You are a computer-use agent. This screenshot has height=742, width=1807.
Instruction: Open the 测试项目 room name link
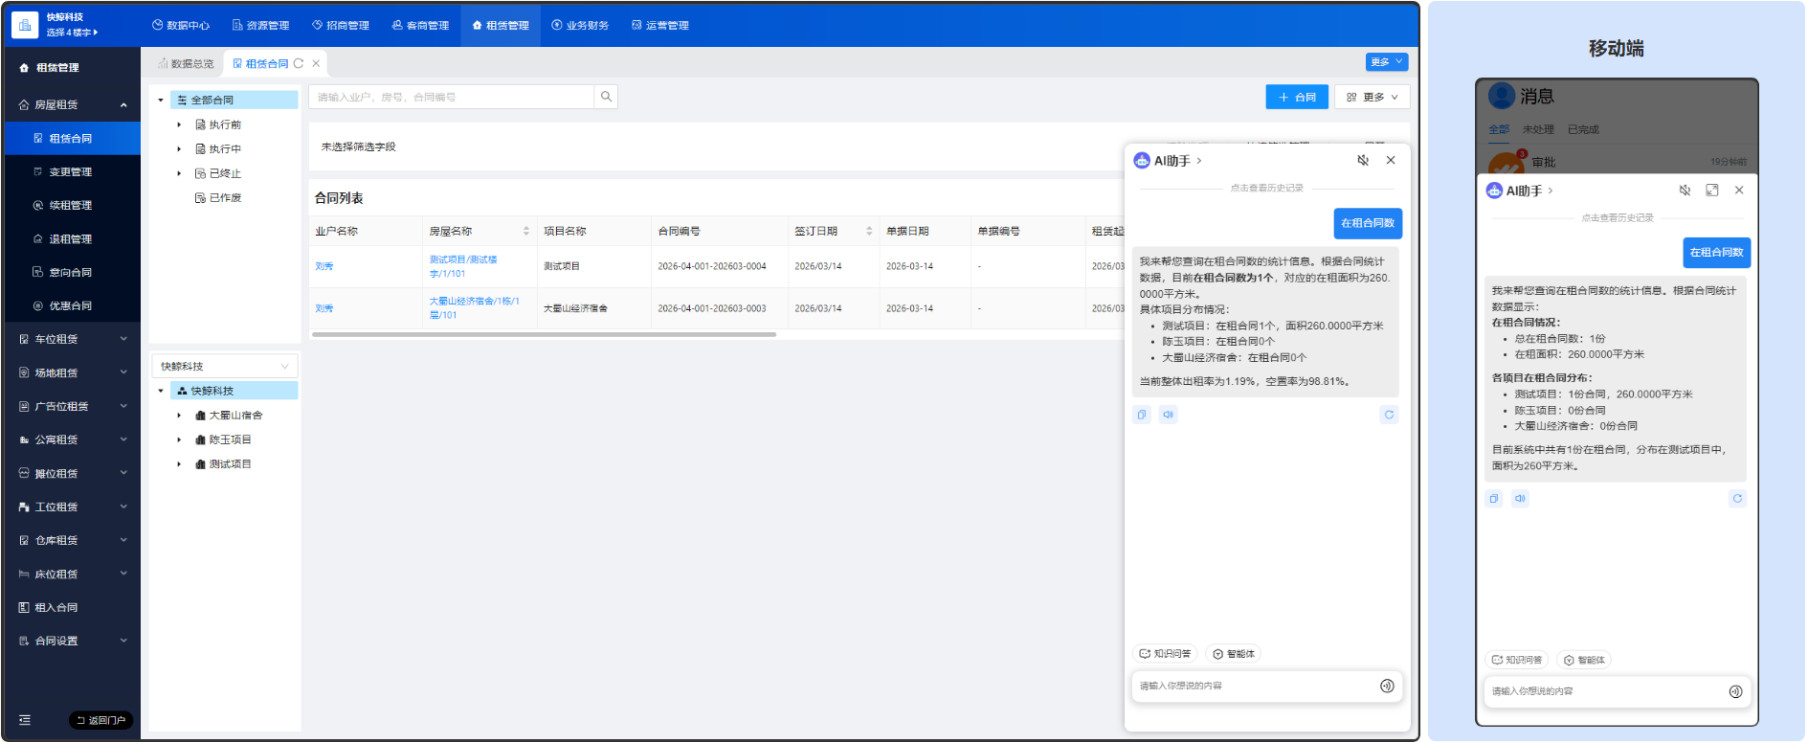click(463, 266)
